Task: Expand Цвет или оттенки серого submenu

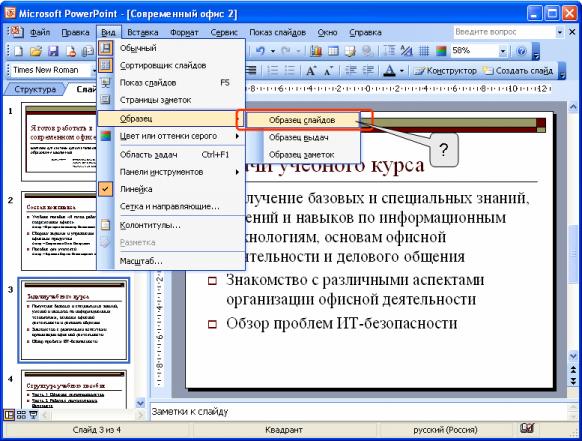Action: click(x=171, y=136)
